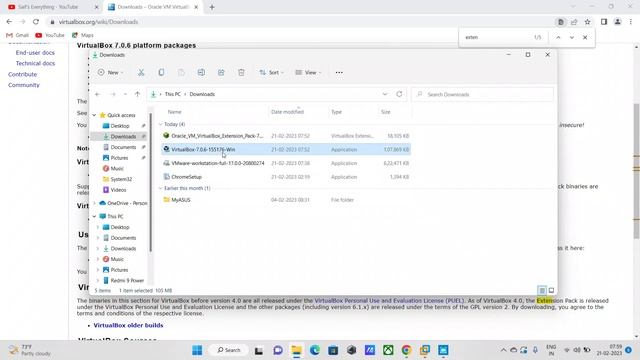Switch to large thumbnails view icon
Image resolution: width=640 pixels, height=360 pixels.
(x=551, y=290)
